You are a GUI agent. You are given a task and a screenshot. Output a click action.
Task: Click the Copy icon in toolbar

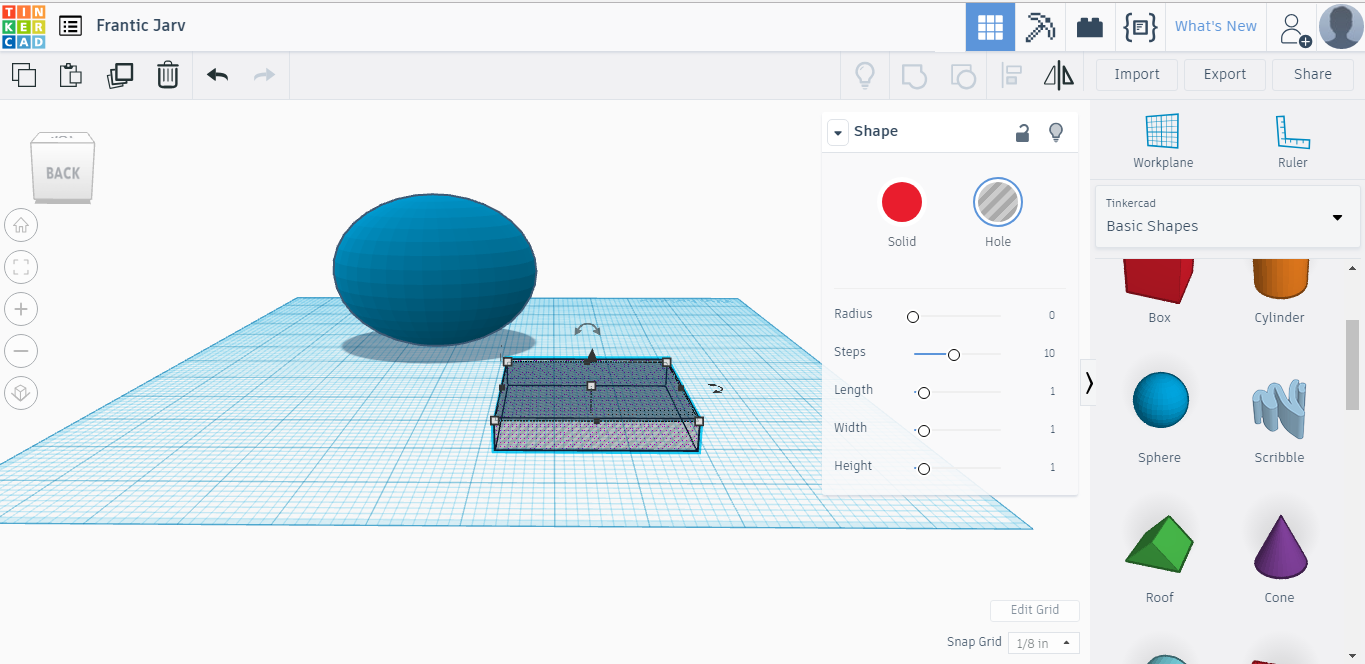tap(24, 75)
